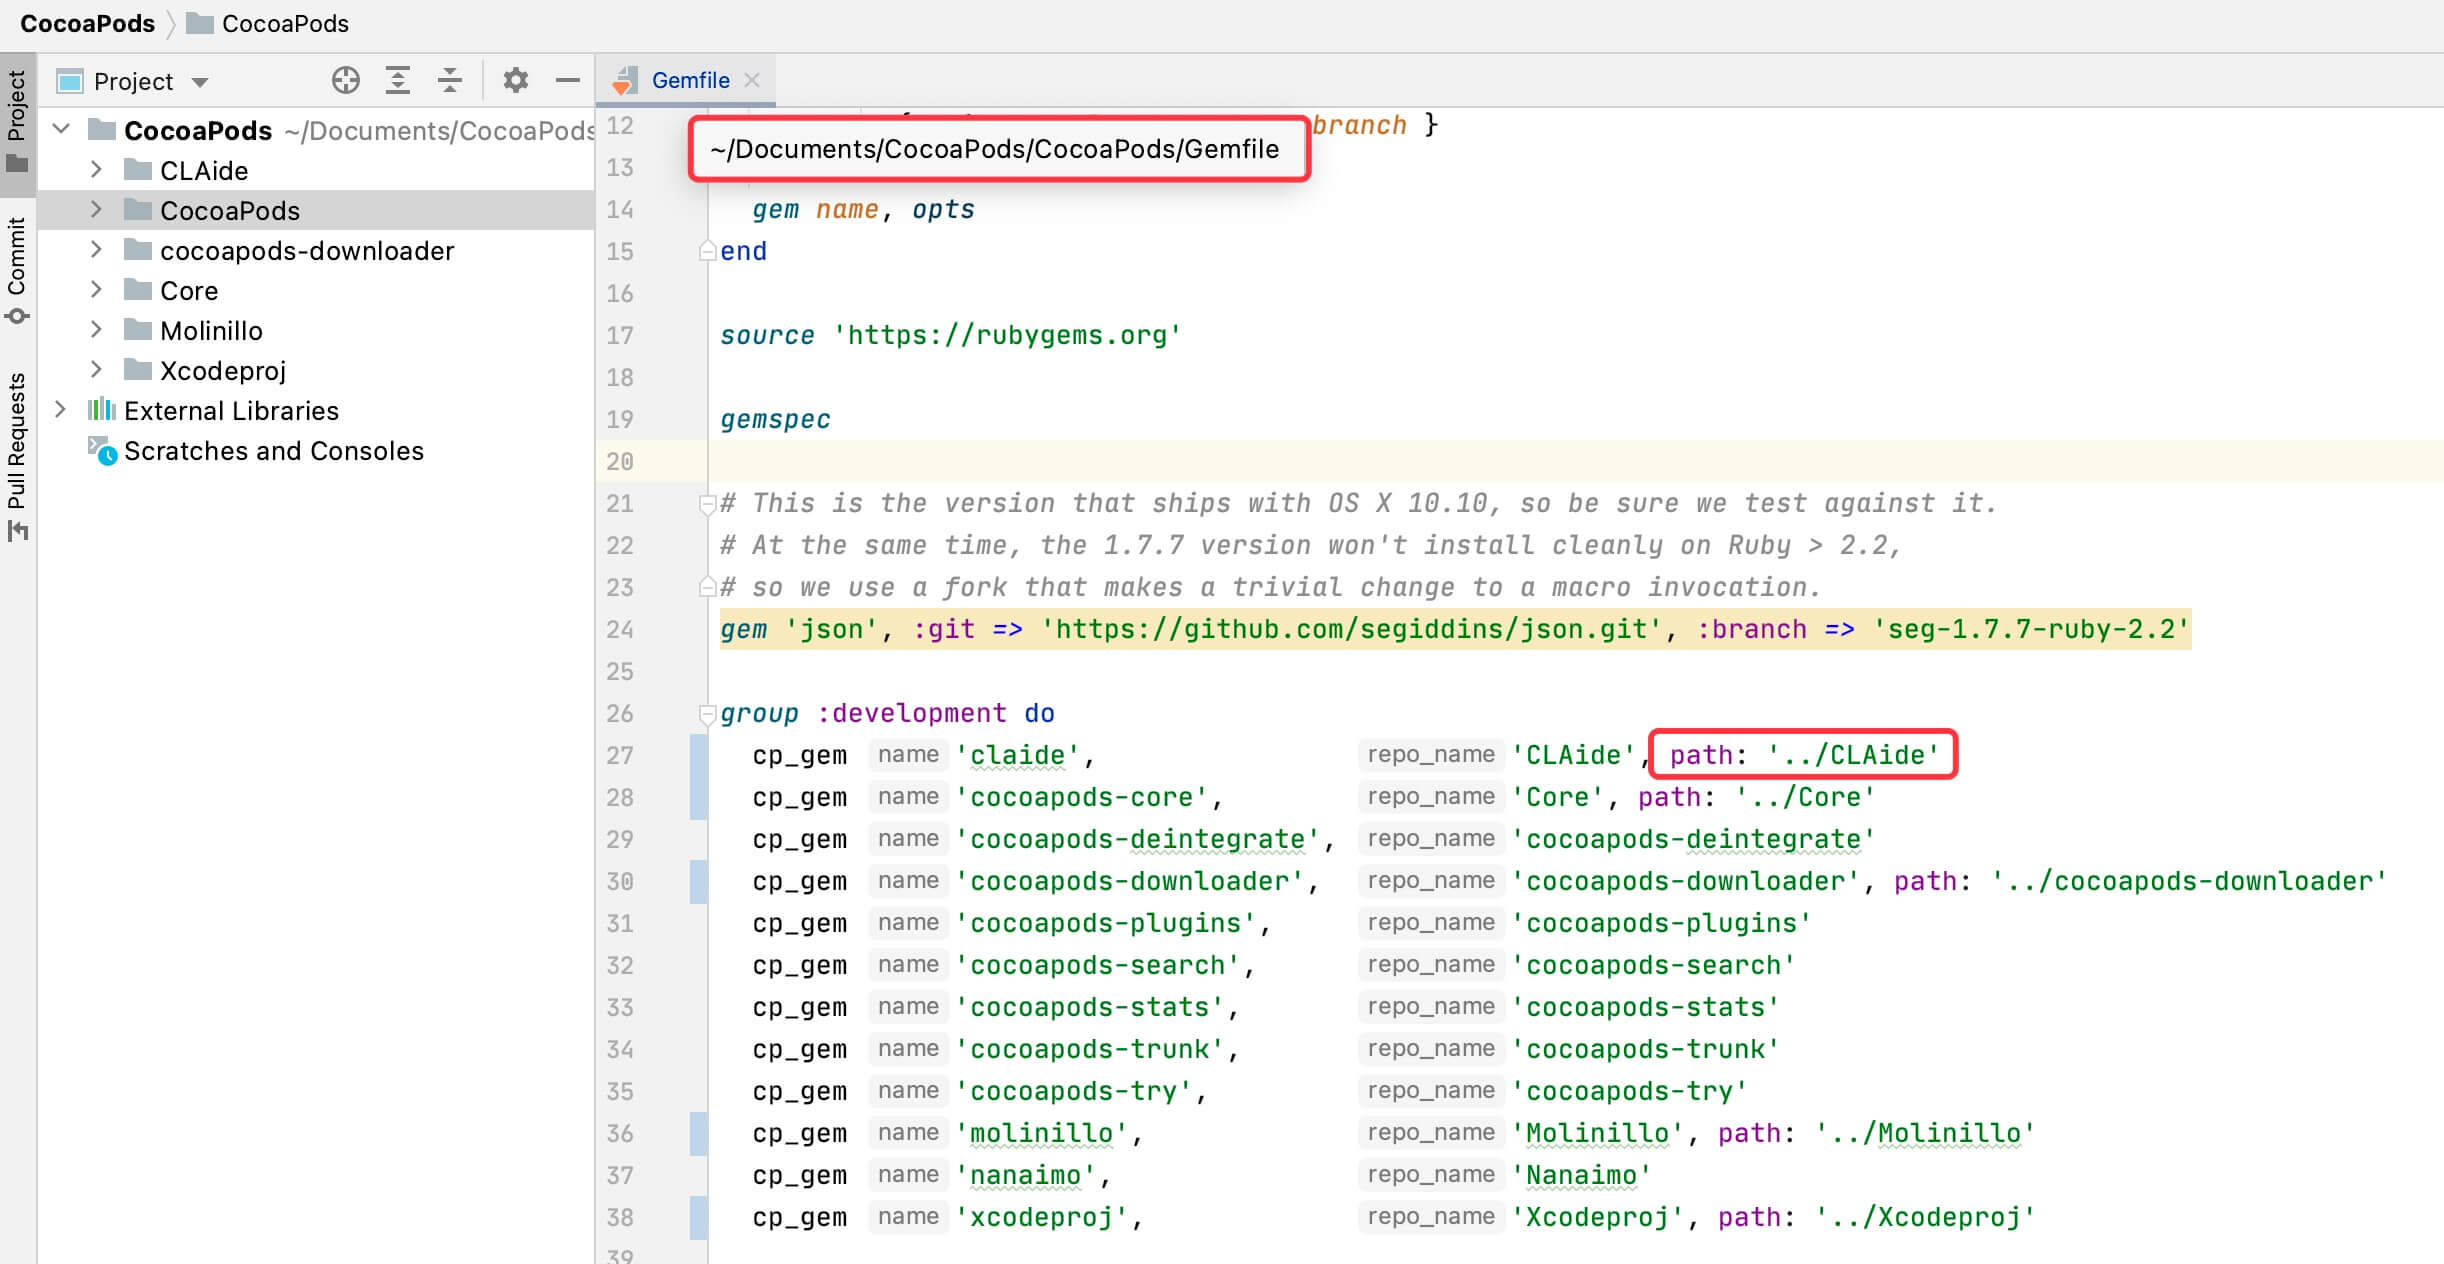Screen dimensions: 2444x1264
Task: Click the Select Opened File locate icon
Action: [x=346, y=80]
